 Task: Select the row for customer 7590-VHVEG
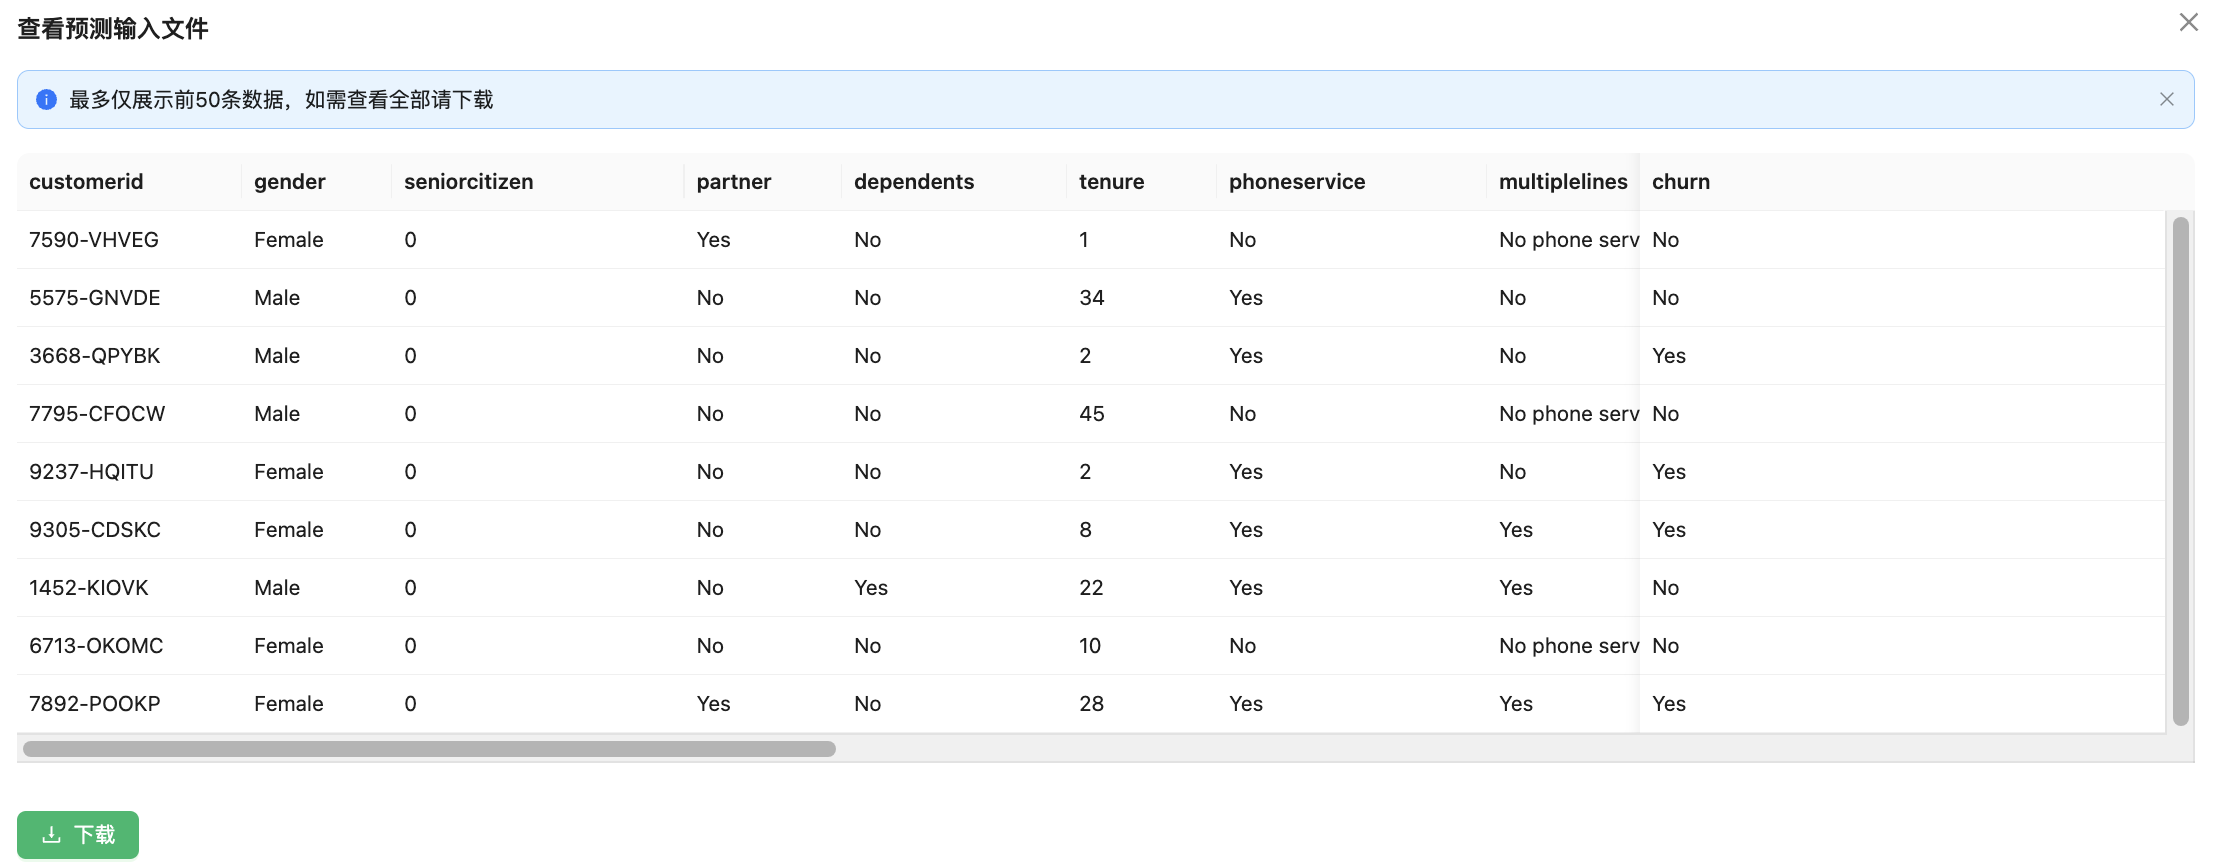(94, 240)
